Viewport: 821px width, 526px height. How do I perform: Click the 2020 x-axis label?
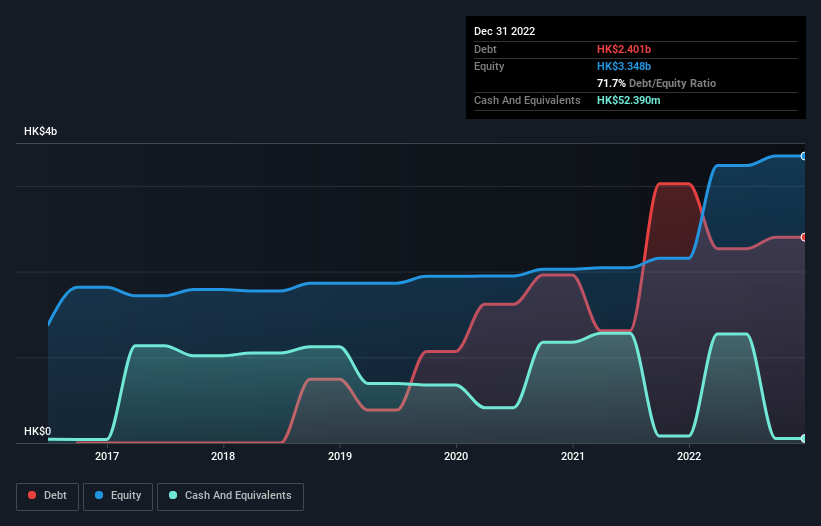point(456,456)
